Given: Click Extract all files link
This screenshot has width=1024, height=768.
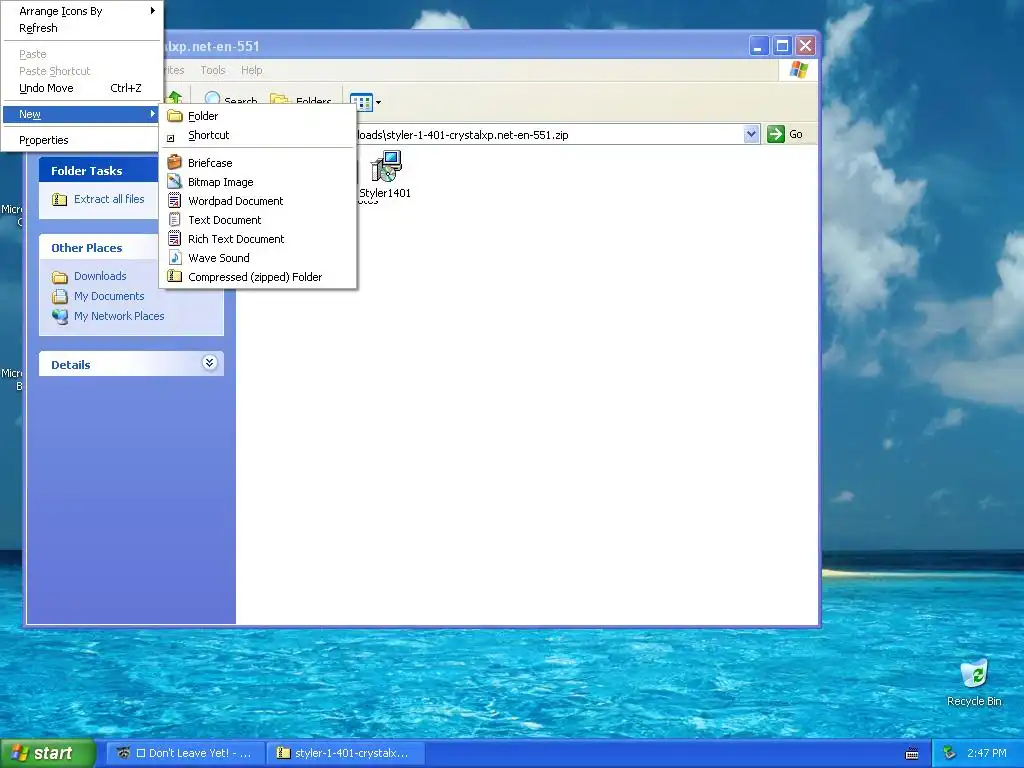Looking at the screenshot, I should pos(109,199).
